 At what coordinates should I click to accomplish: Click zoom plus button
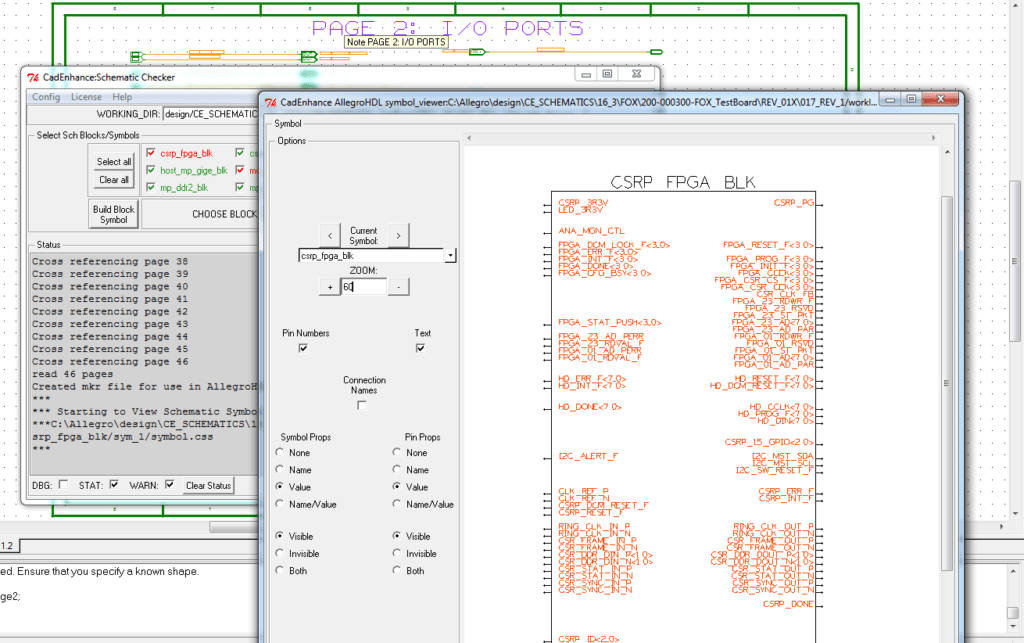coord(330,287)
